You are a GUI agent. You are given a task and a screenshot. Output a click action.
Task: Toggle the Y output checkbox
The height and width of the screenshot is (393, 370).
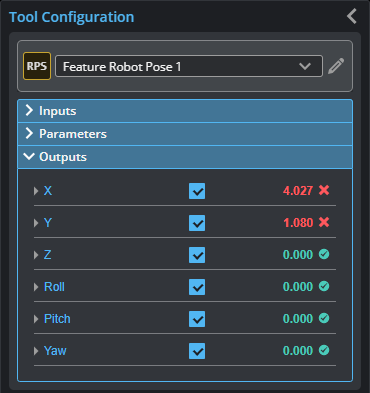pos(197,223)
